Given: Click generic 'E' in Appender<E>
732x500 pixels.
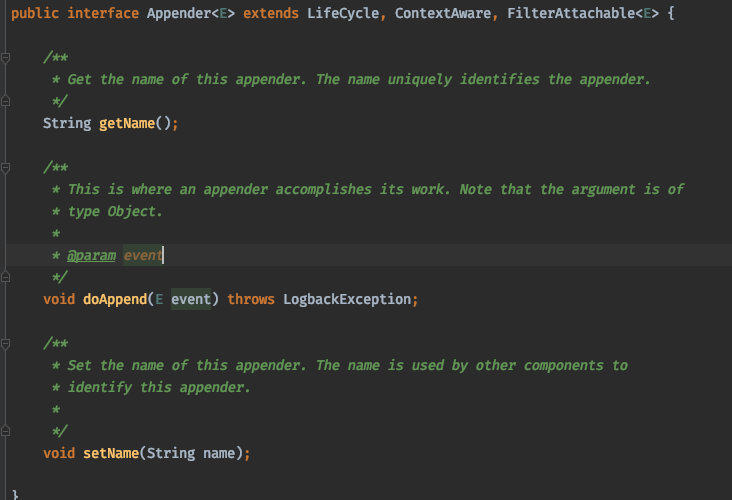Looking at the screenshot, I should tap(223, 14).
